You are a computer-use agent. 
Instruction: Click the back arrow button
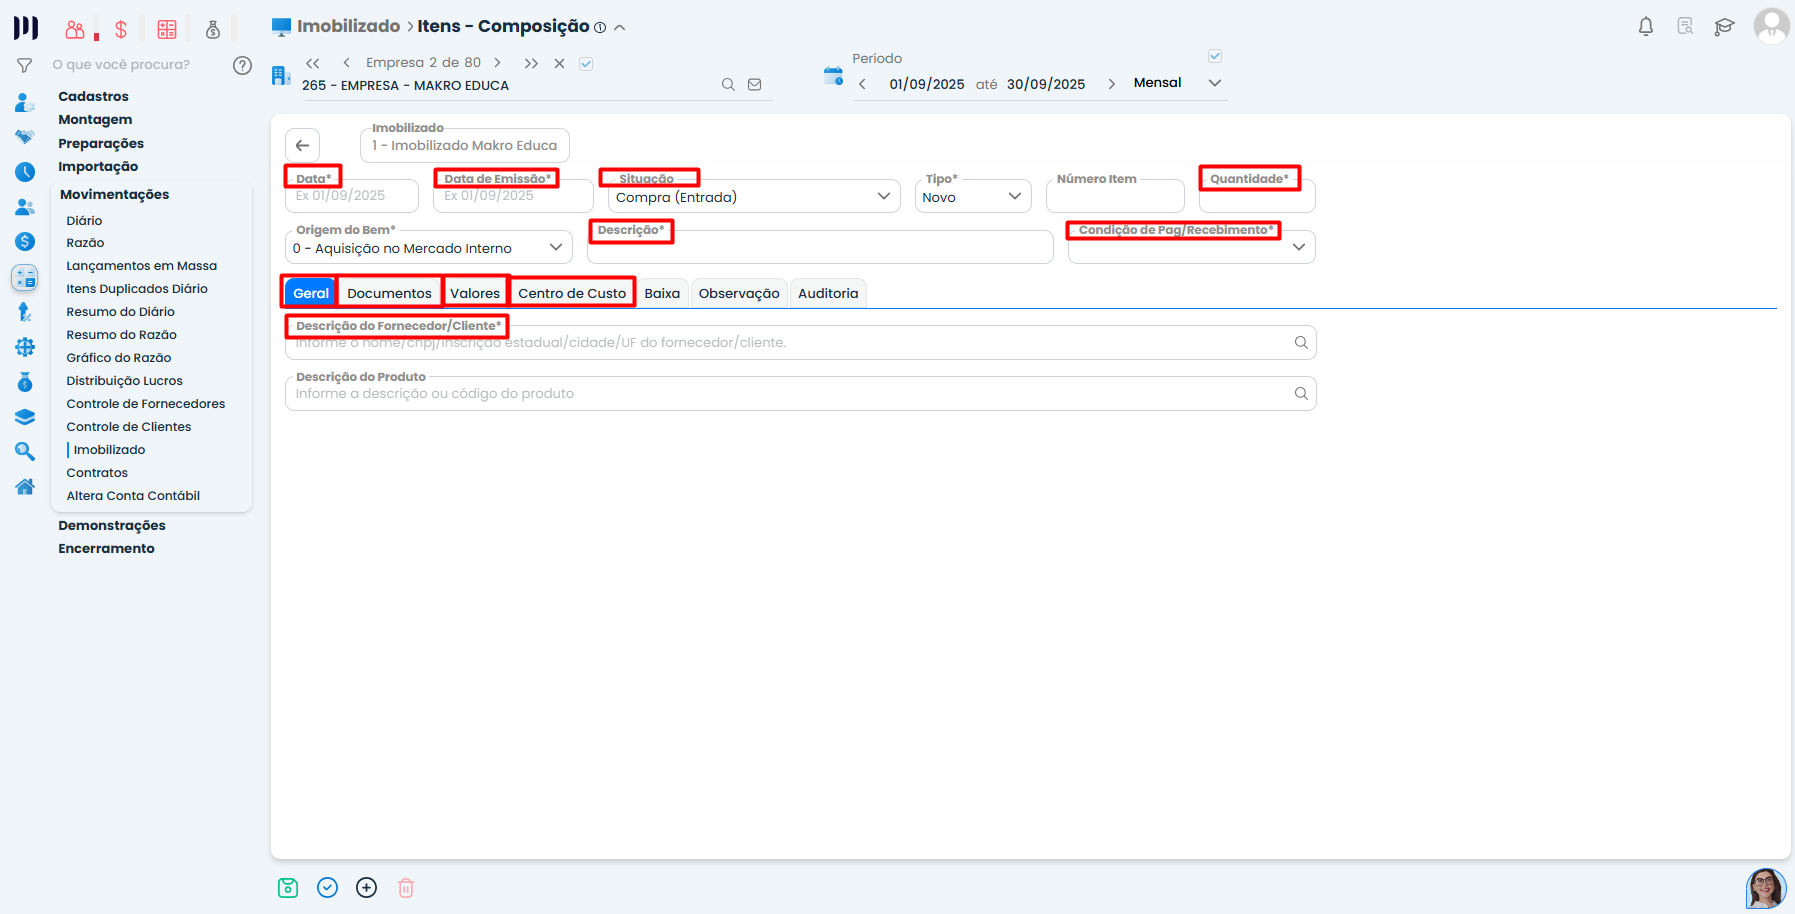(x=302, y=146)
